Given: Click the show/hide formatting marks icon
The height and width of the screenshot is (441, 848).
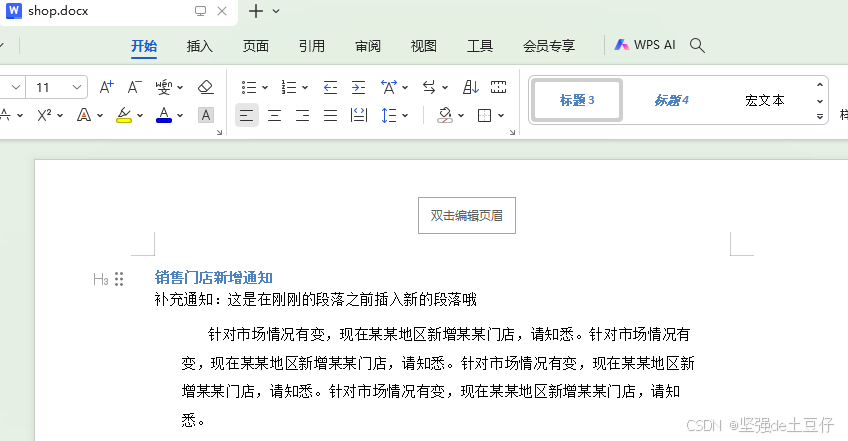Looking at the screenshot, I should click(498, 87).
